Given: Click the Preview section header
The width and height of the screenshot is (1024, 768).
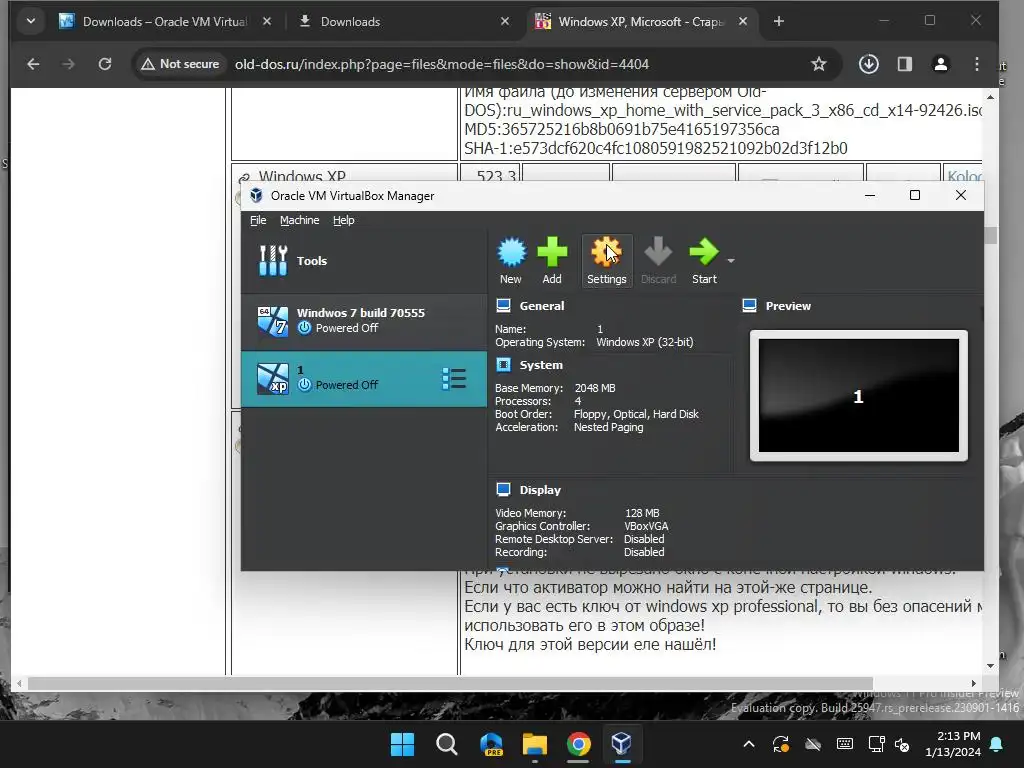Looking at the screenshot, I should (x=788, y=306).
